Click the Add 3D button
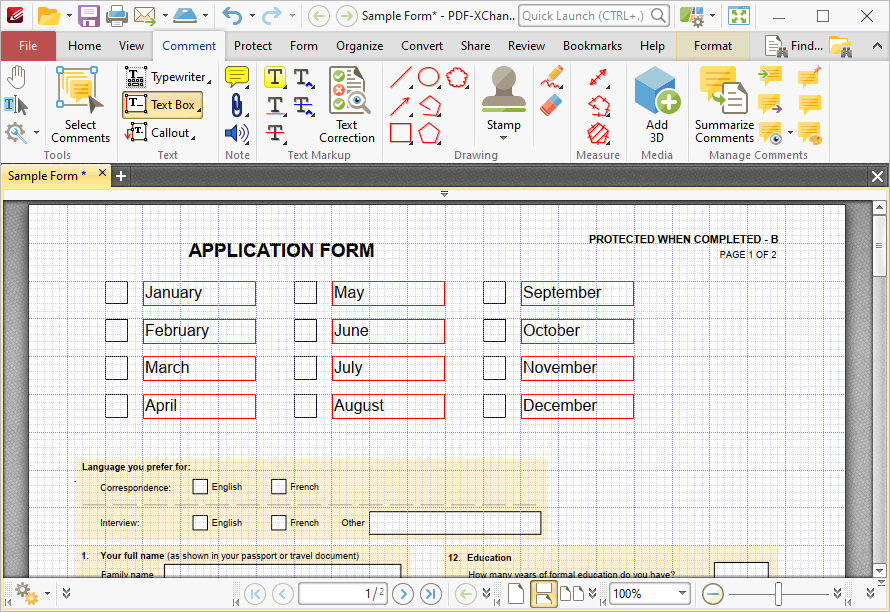Viewport: 890px width, 612px height. 657,105
